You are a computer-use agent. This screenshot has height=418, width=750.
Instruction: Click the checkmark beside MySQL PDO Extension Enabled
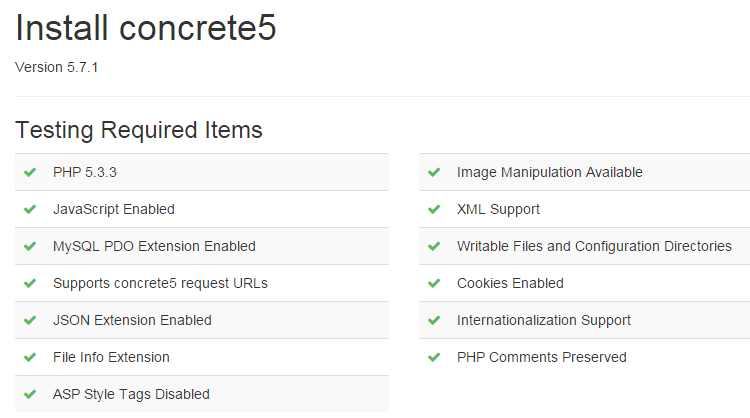pos(30,246)
